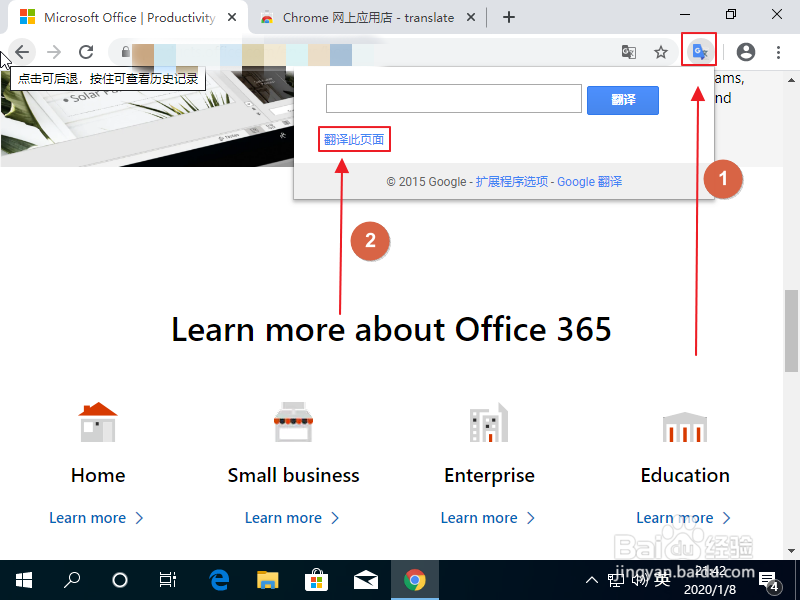Open Cortana from the taskbar
Image resolution: width=800 pixels, height=600 pixels.
[x=120, y=580]
